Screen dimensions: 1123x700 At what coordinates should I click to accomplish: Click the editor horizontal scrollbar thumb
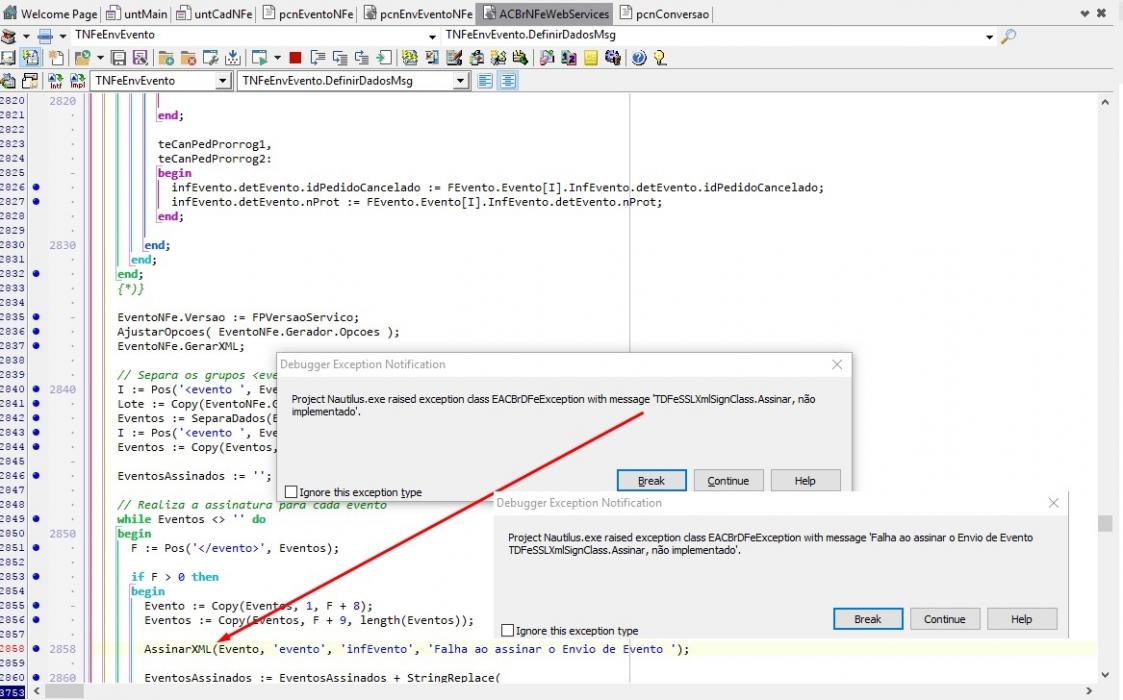point(65,691)
